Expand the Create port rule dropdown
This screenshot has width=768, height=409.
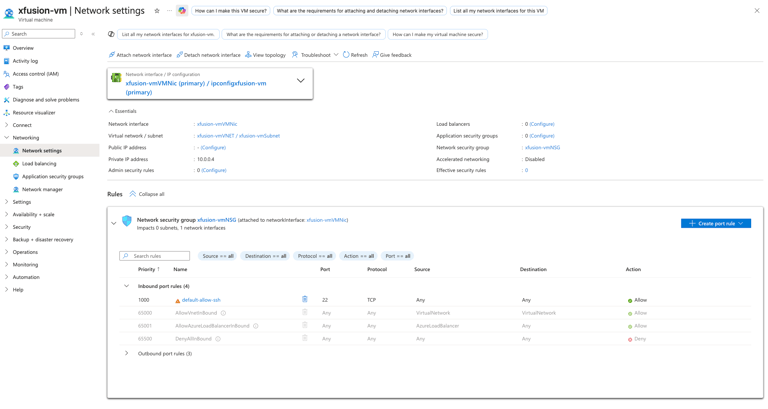[x=741, y=223]
